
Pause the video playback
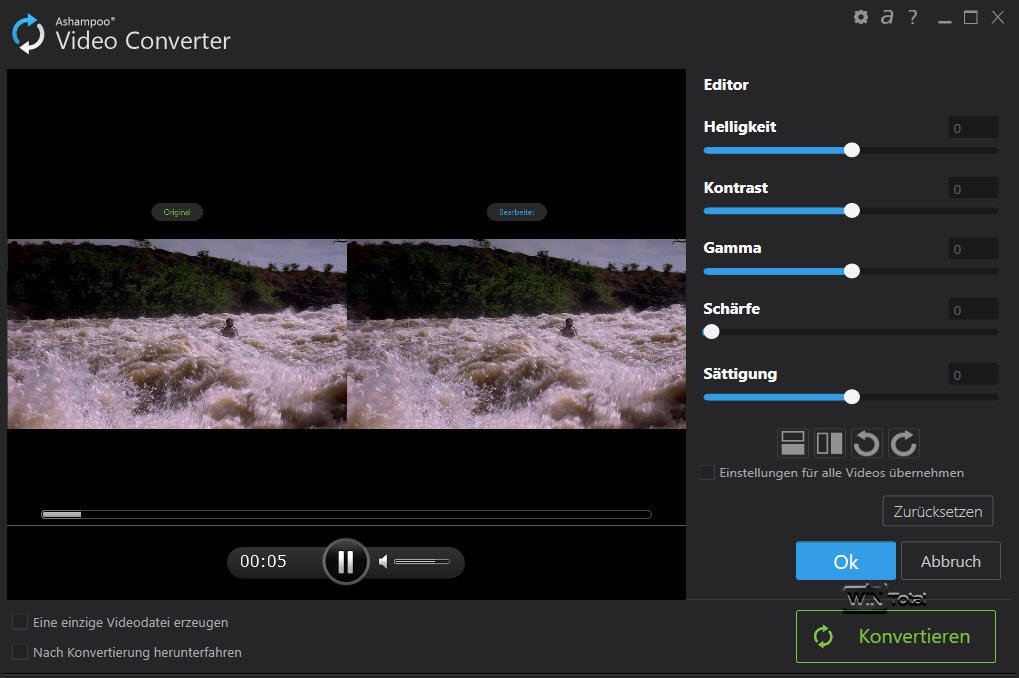click(x=346, y=562)
